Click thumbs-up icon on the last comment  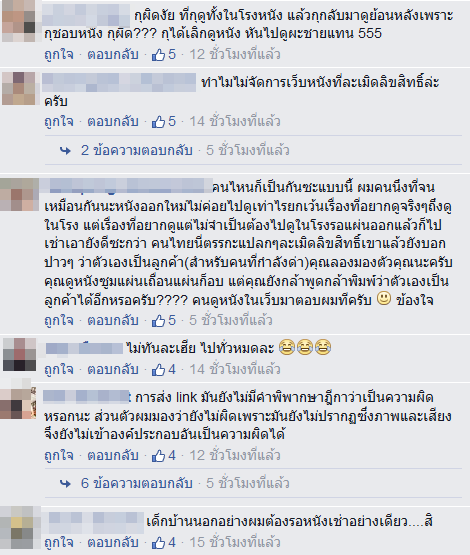click(x=158, y=543)
